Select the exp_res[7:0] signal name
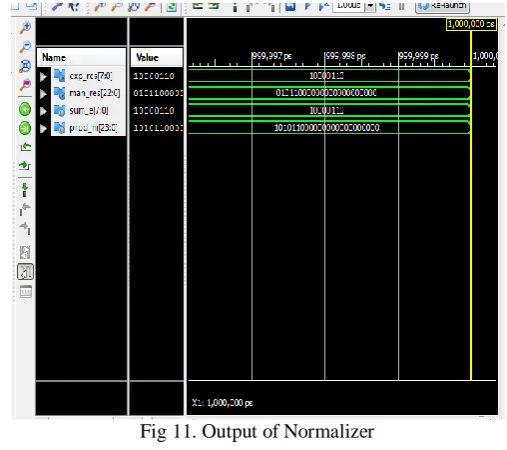The width and height of the screenshot is (507, 450). 91,76
